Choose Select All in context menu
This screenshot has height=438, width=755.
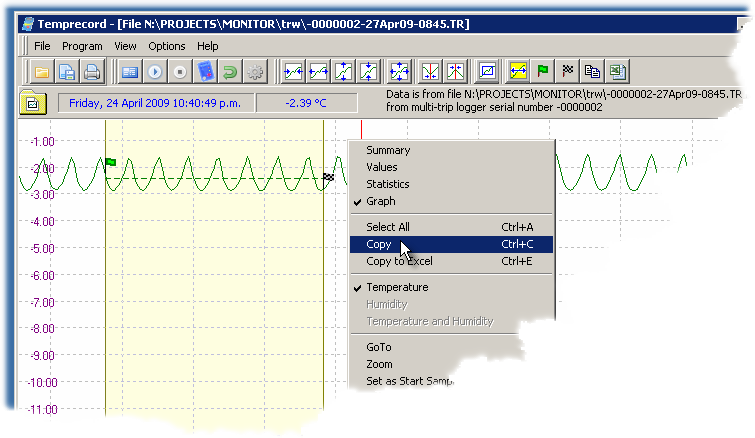[451, 227]
